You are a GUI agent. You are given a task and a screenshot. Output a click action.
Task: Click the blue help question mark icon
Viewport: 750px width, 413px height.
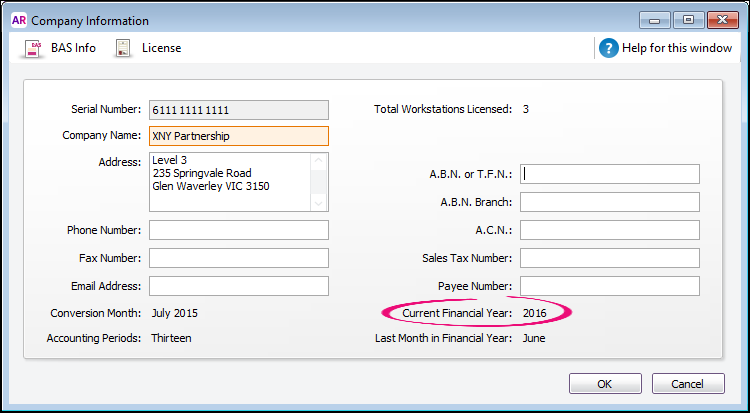pyautogui.click(x=609, y=48)
